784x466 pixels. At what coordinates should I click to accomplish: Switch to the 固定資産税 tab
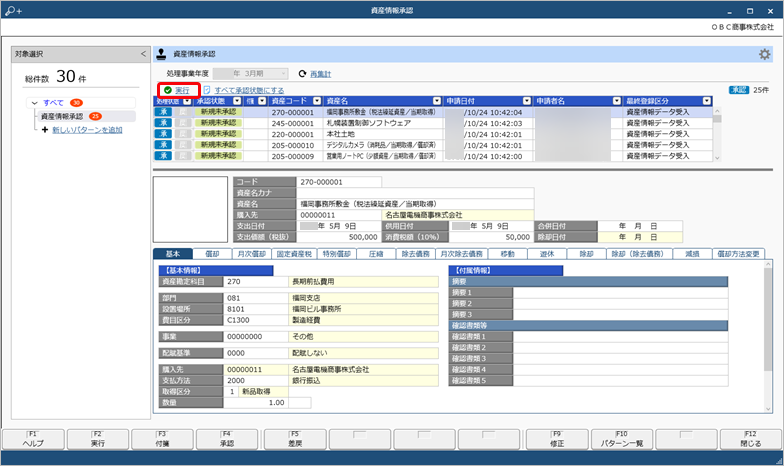[294, 254]
